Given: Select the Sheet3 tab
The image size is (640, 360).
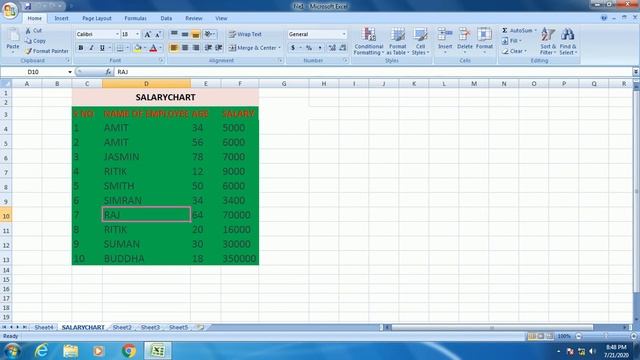Looking at the screenshot, I should pyautogui.click(x=150, y=327).
